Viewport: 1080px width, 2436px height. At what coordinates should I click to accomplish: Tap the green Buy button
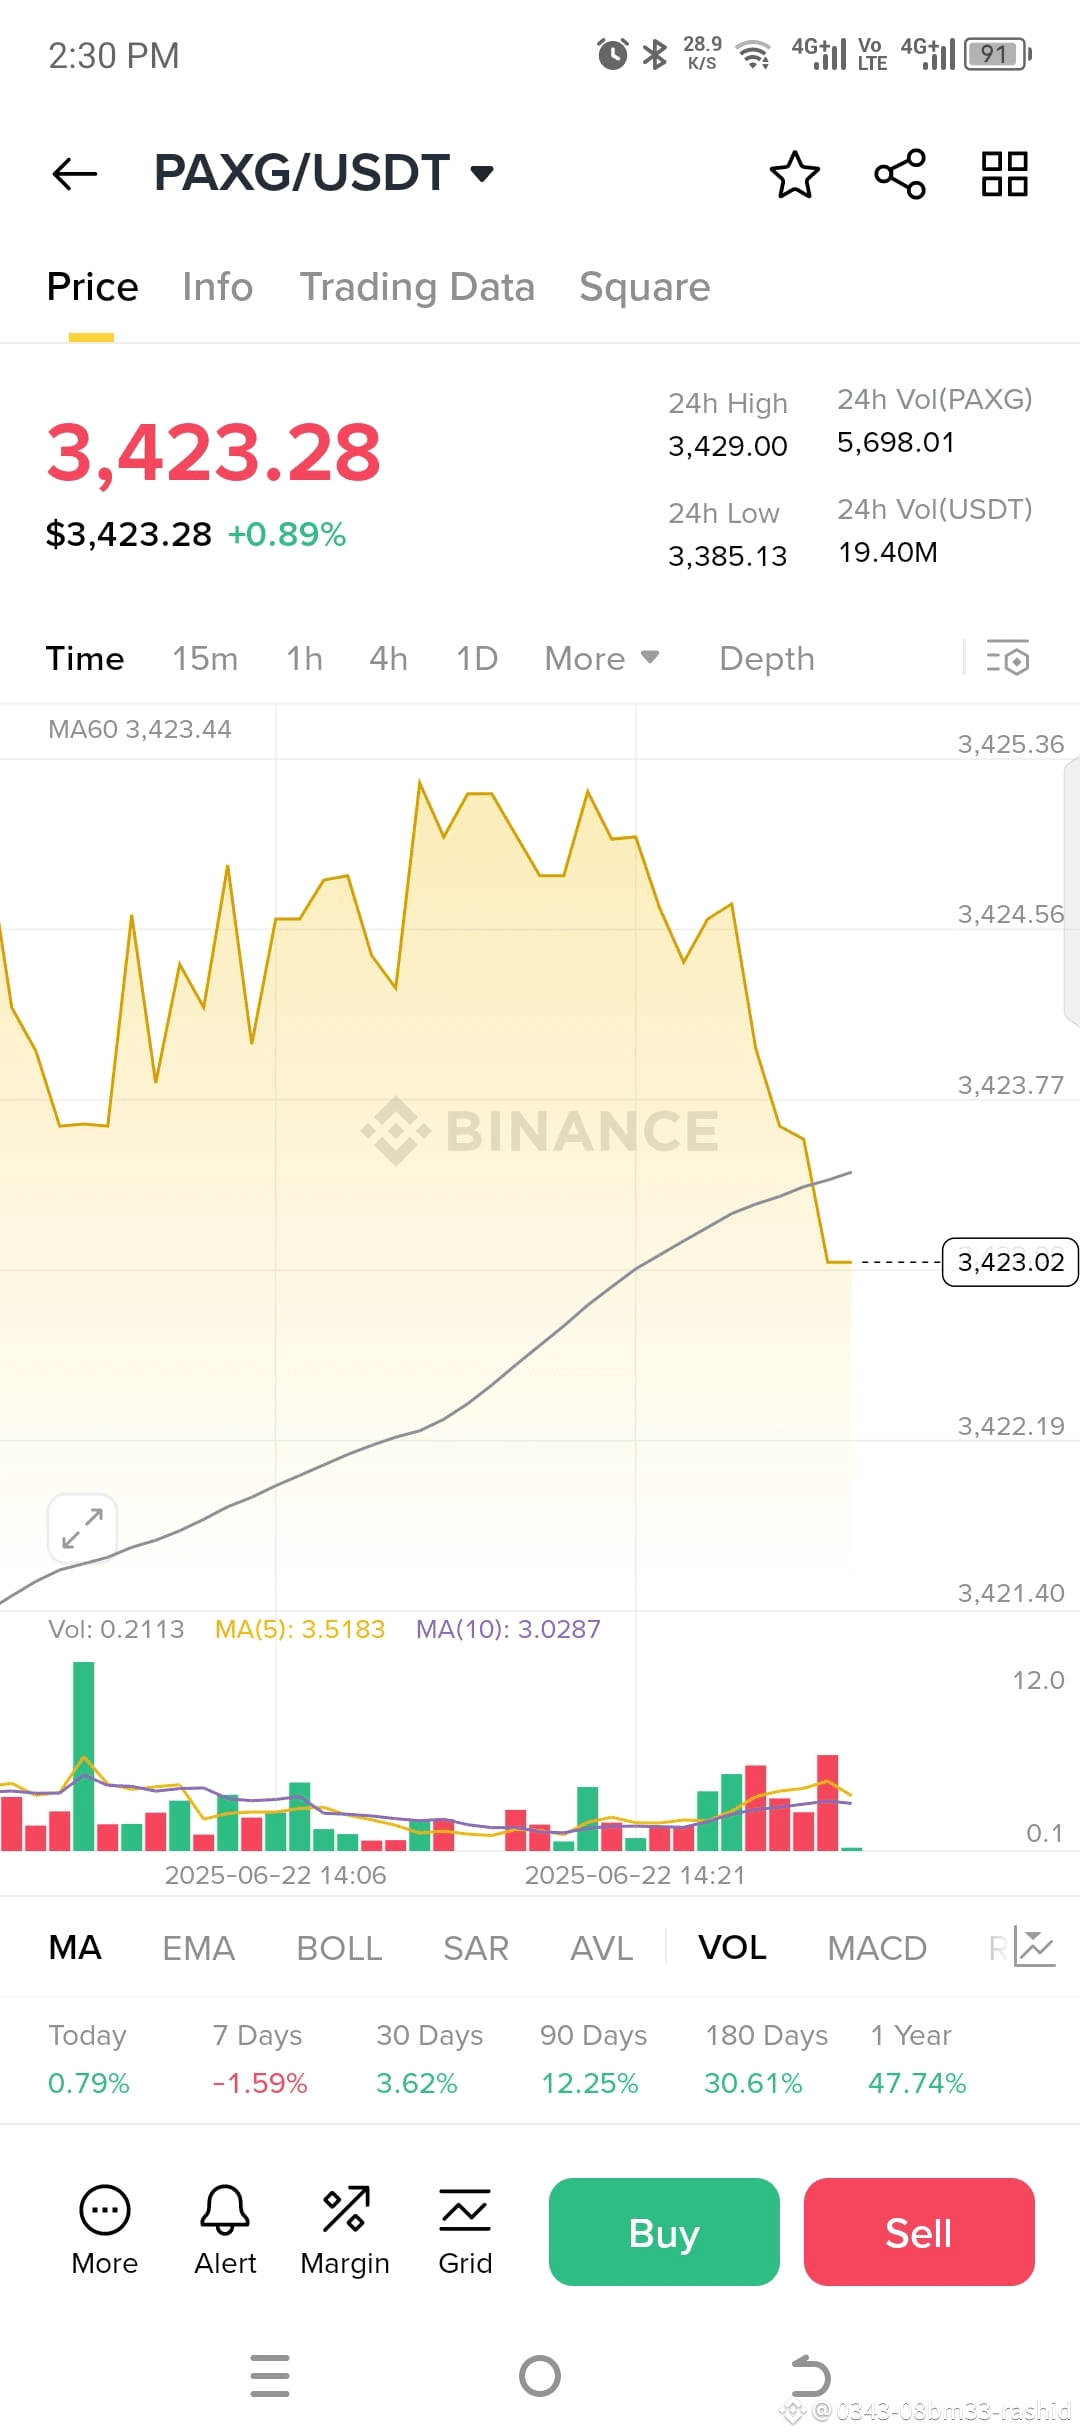pyautogui.click(x=664, y=2232)
